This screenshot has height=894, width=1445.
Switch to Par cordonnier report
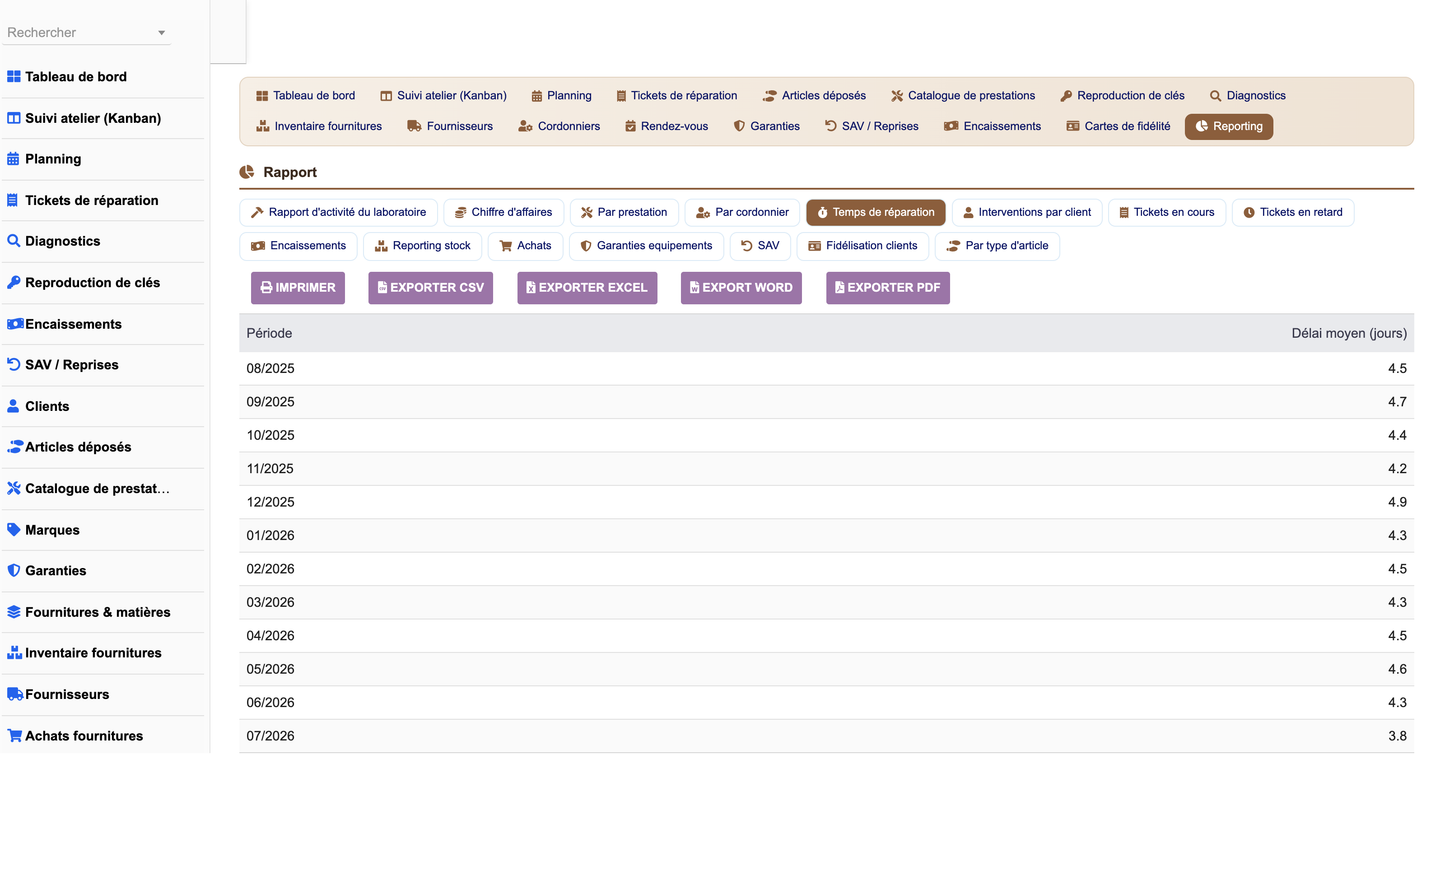[x=742, y=213]
